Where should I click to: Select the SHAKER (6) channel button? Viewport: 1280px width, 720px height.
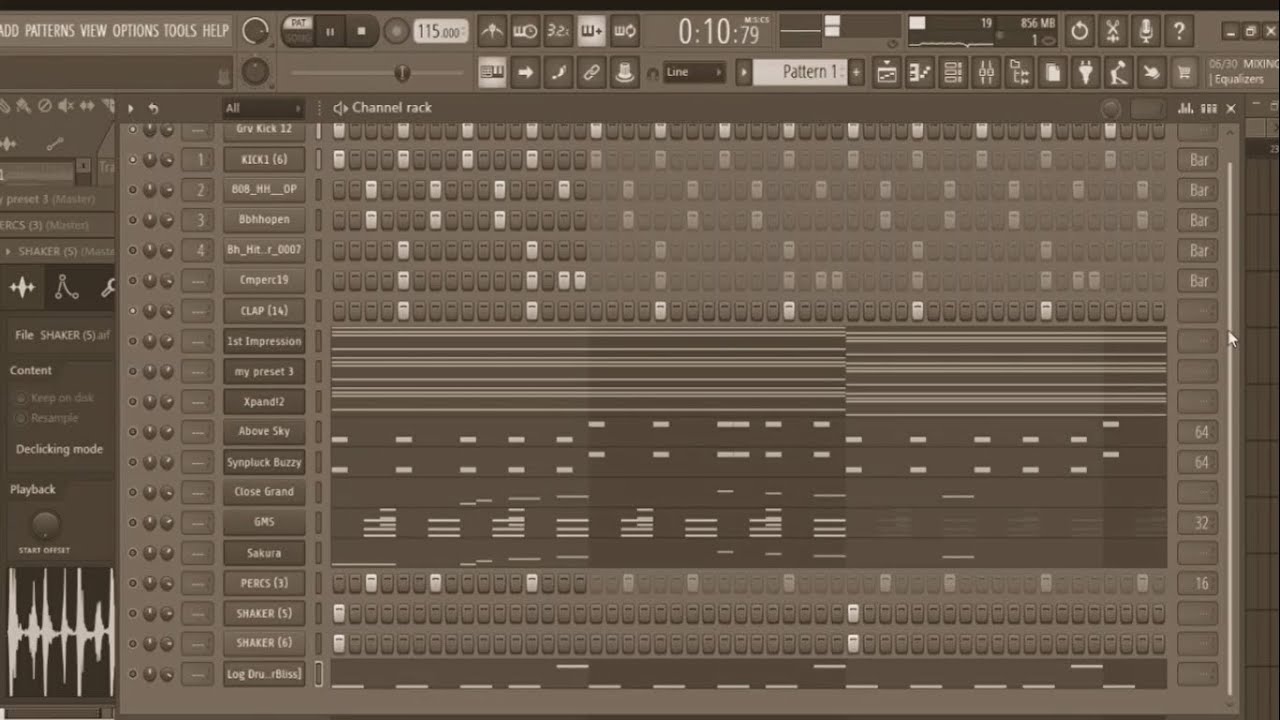[x=264, y=643]
